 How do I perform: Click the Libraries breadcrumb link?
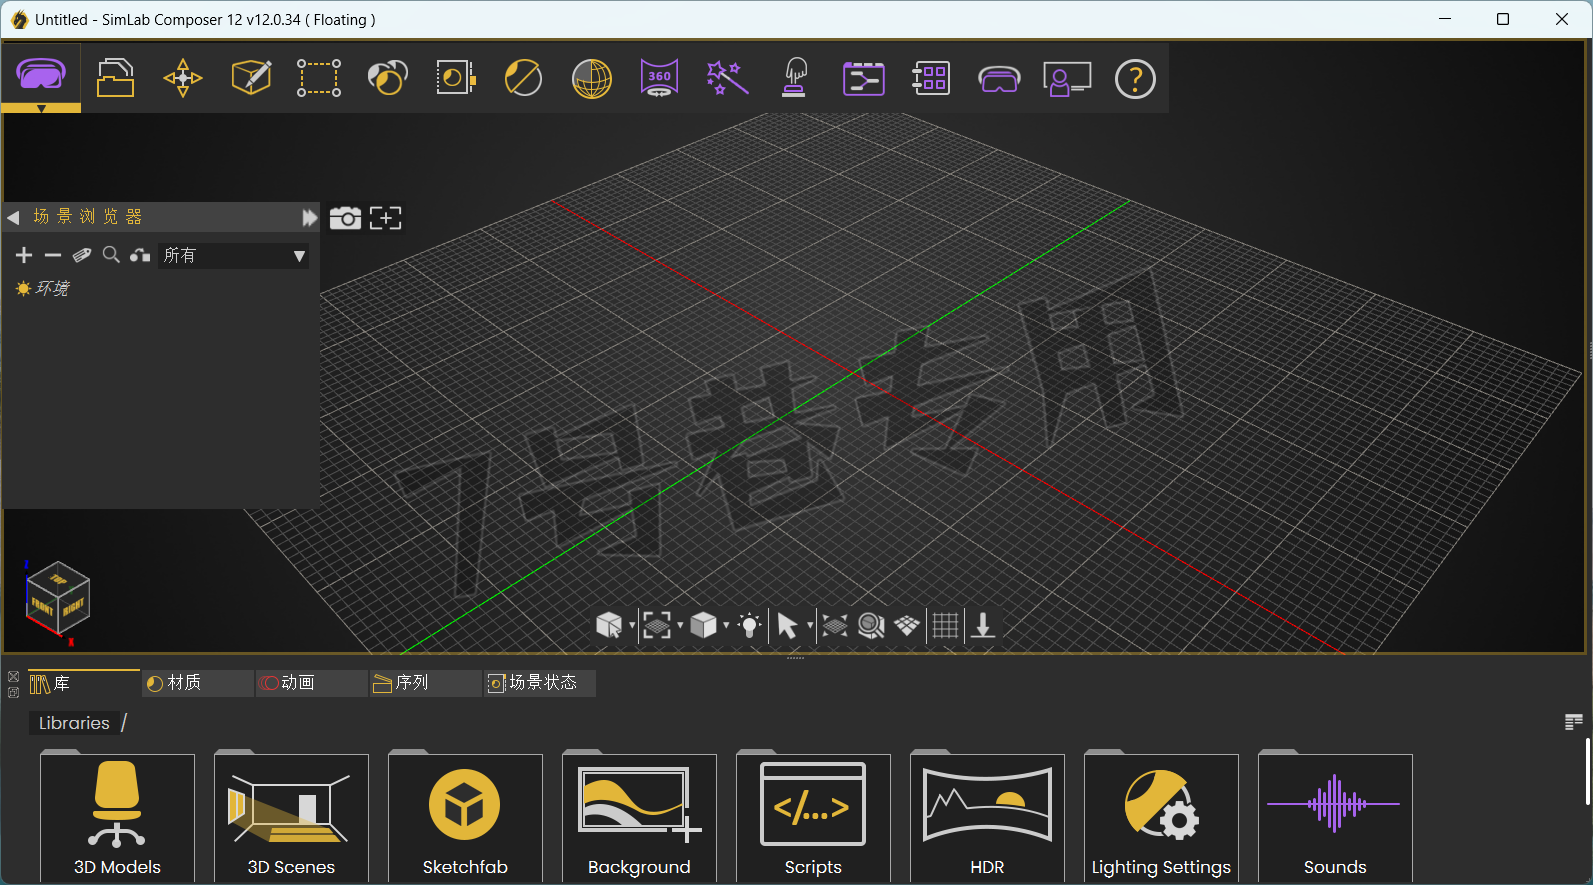click(74, 723)
